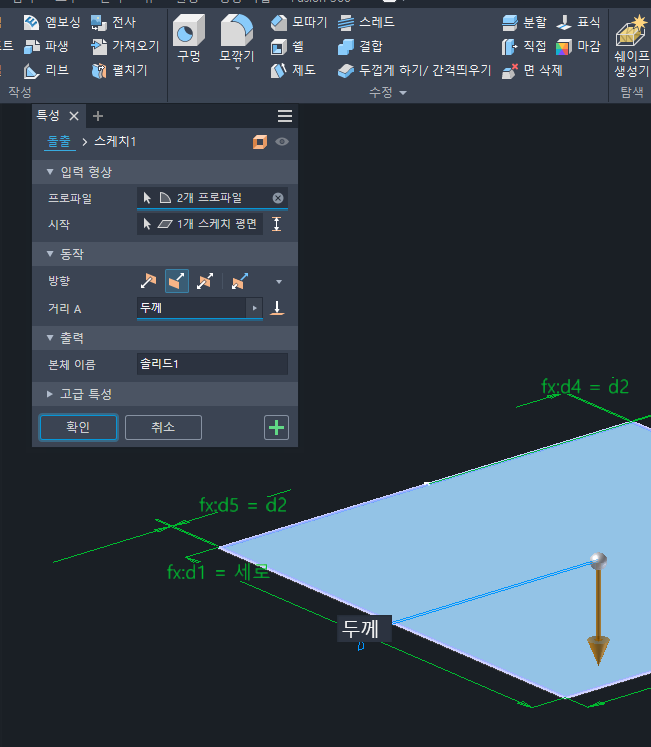651x747 pixels.
Task: Open the 거리 A parameter flyout arrow
Action: click(x=254, y=308)
